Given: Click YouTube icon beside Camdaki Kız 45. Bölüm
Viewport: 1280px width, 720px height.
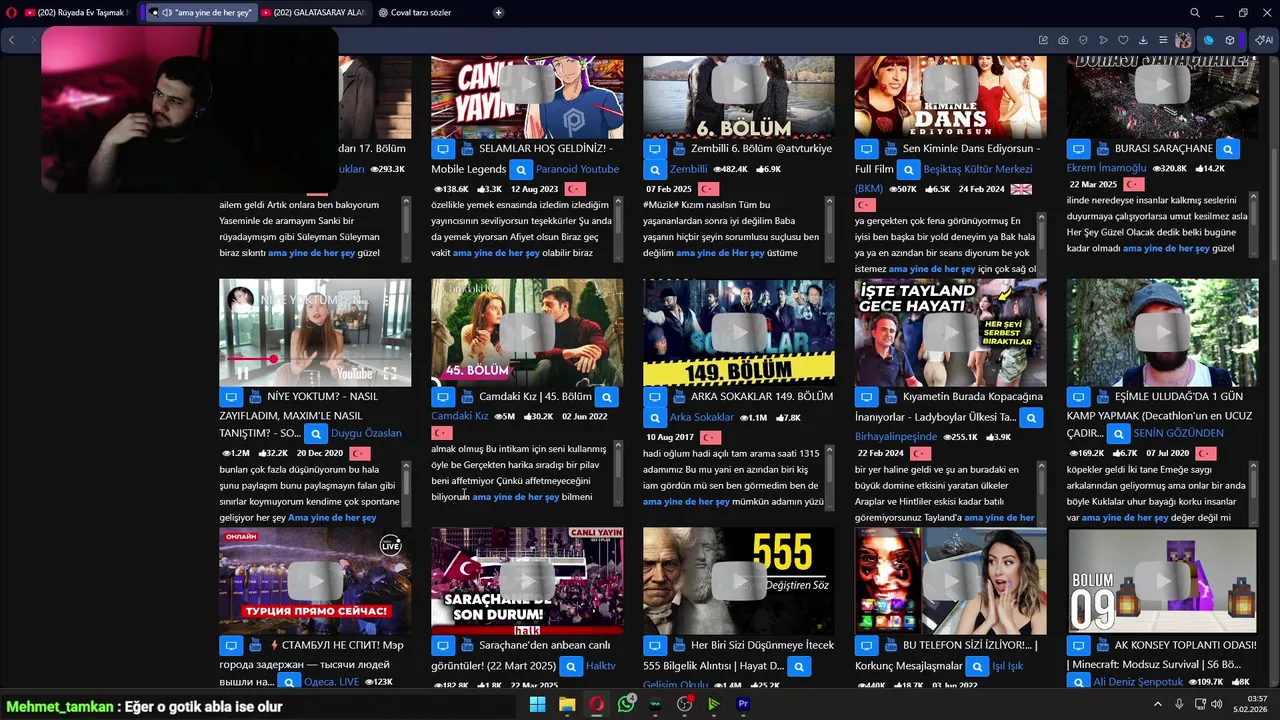Looking at the screenshot, I should pos(467,397).
